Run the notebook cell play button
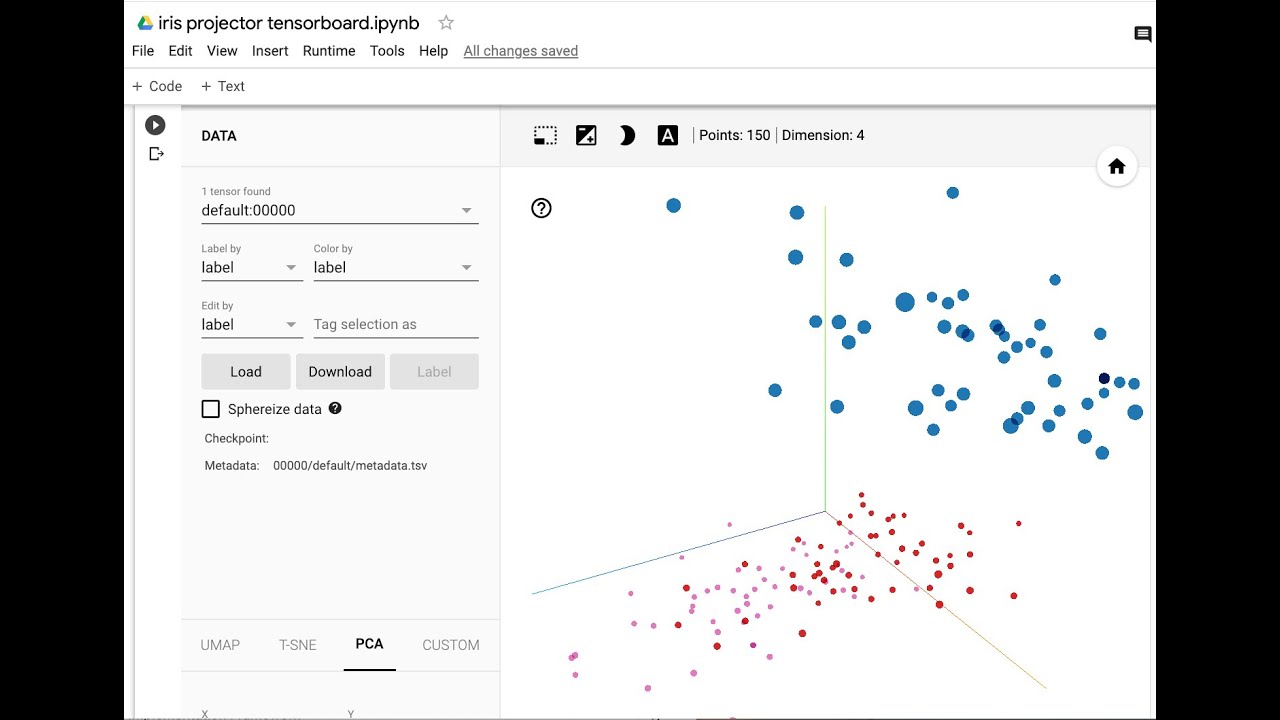Viewport: 1280px width, 720px height. tap(155, 125)
